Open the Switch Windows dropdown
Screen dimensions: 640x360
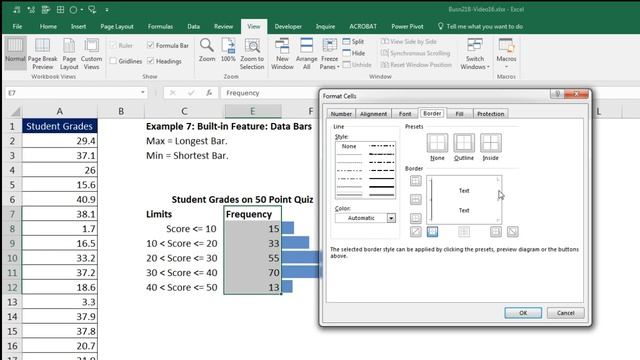[475, 54]
